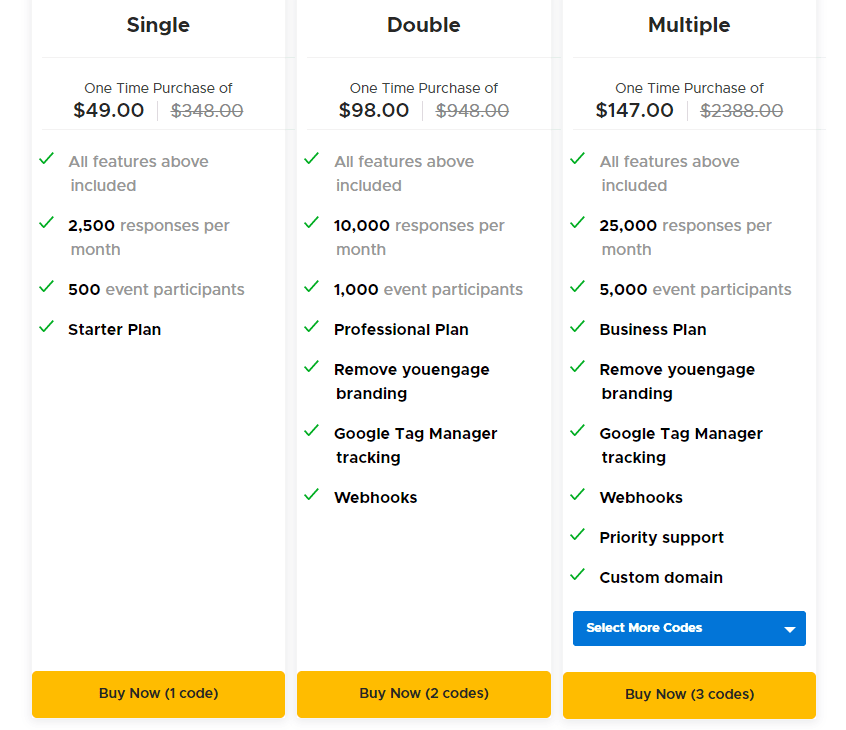Select the Single plan heading
The image size is (846, 730).
158,25
